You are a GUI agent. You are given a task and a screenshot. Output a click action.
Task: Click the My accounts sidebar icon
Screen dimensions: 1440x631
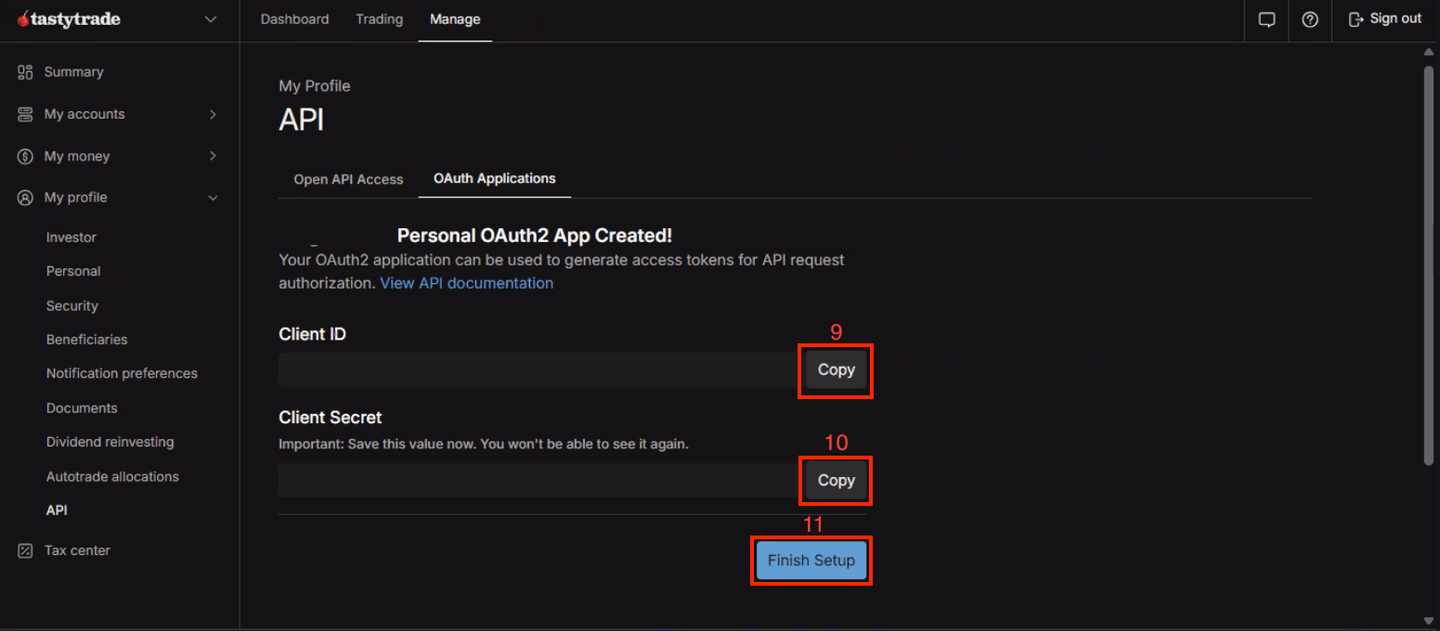point(25,114)
